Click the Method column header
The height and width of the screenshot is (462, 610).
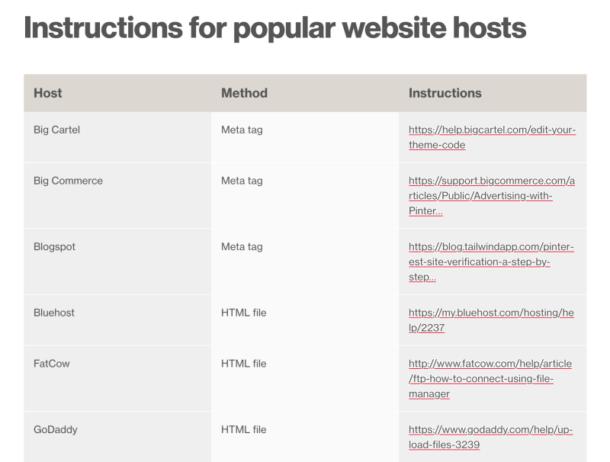pyautogui.click(x=244, y=93)
